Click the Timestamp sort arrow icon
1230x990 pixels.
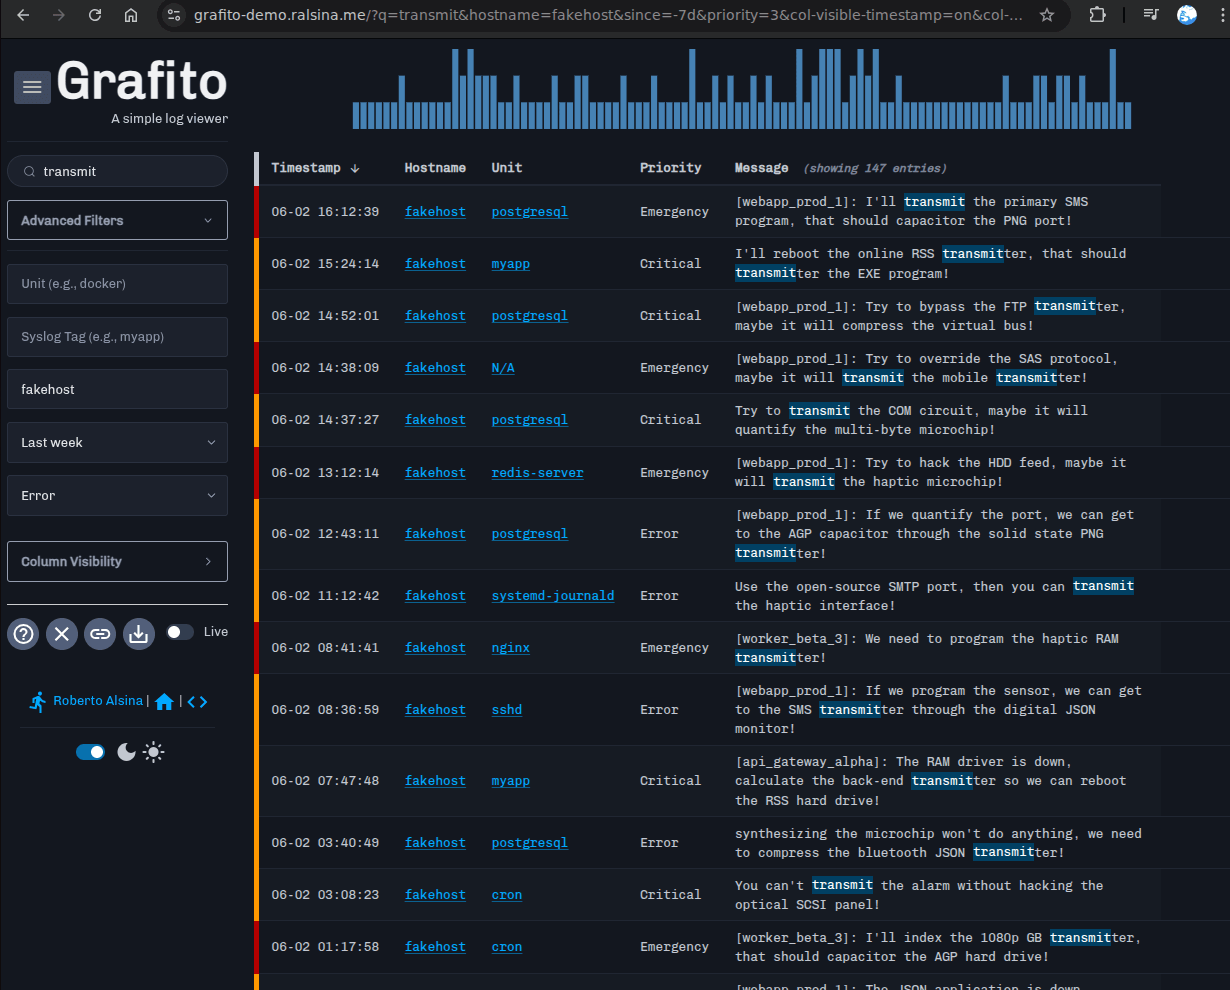click(x=355, y=168)
